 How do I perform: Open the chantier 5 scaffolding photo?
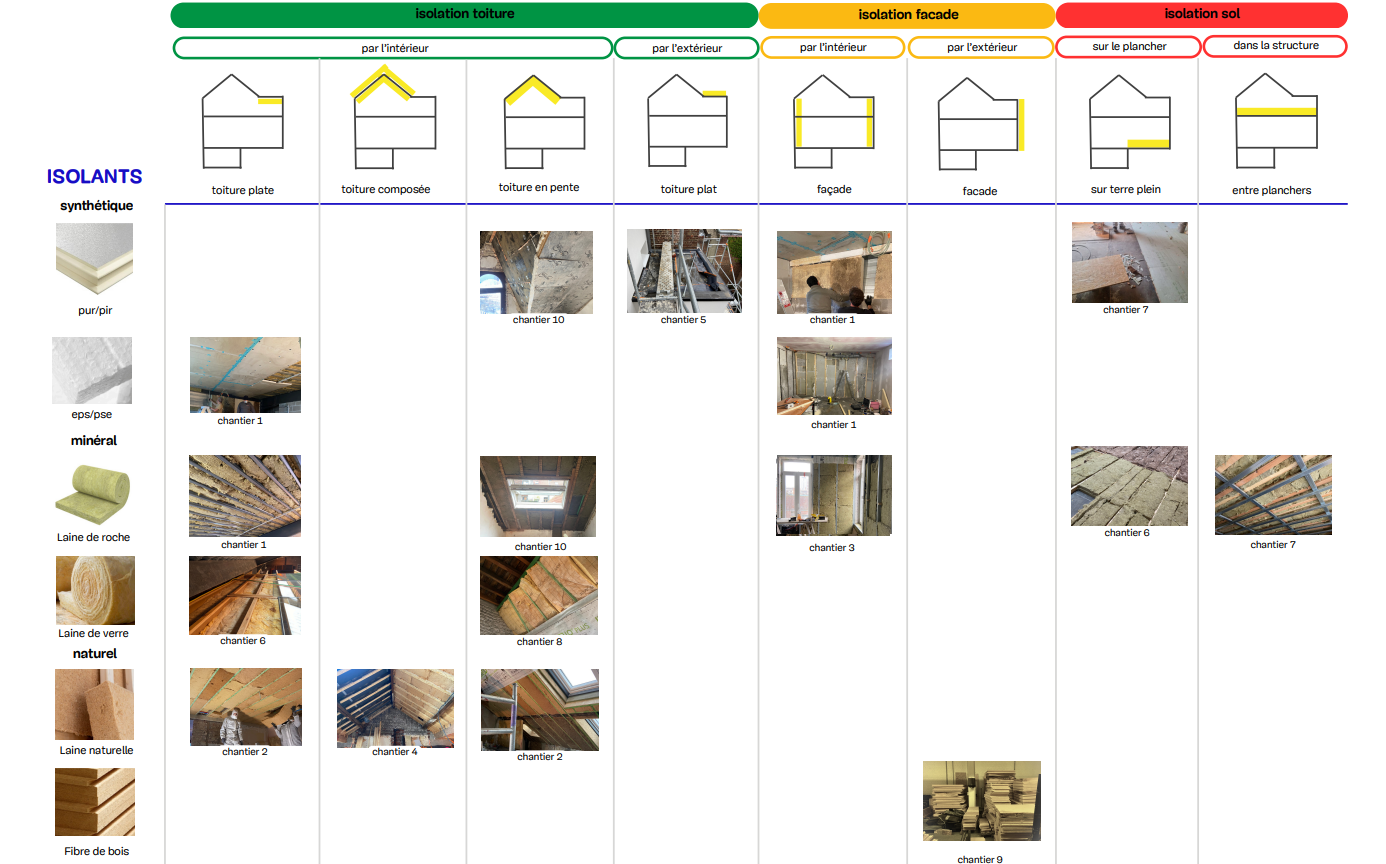tap(684, 271)
